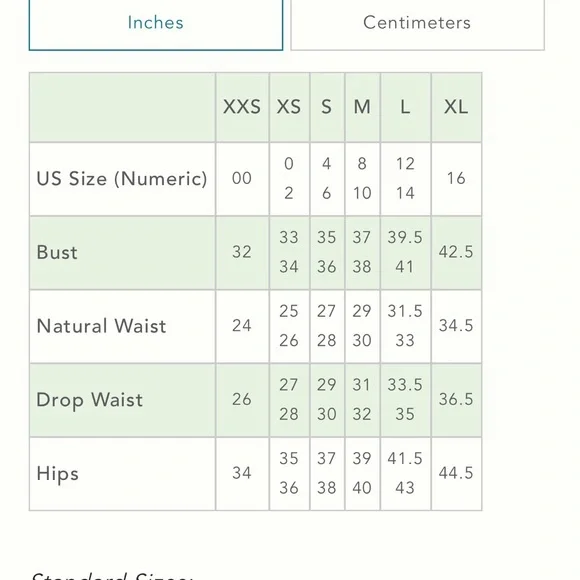
Task: Click the XXS US size 00 cell
Action: click(x=242, y=179)
